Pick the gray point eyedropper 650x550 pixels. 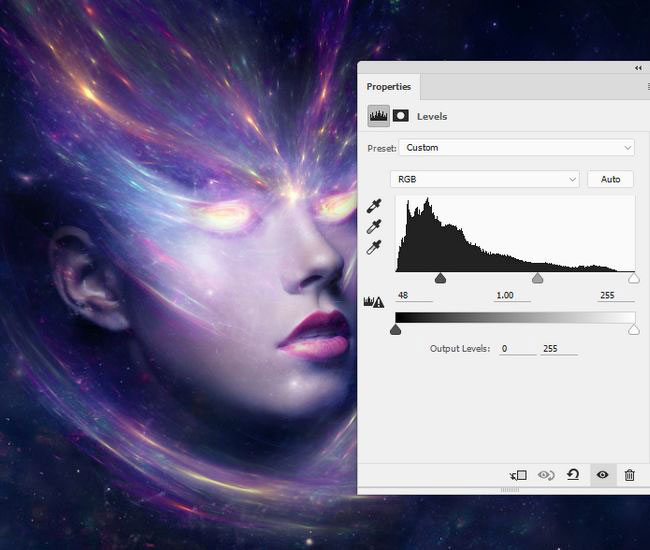(x=374, y=227)
